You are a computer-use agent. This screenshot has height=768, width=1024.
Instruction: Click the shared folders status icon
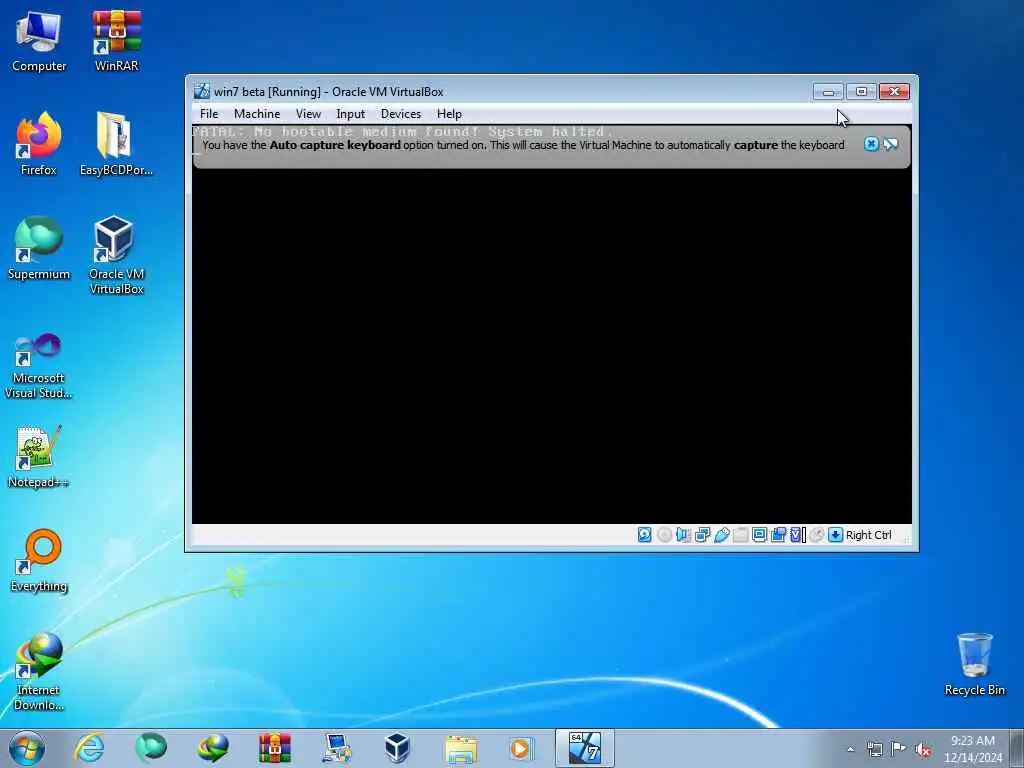(740, 535)
